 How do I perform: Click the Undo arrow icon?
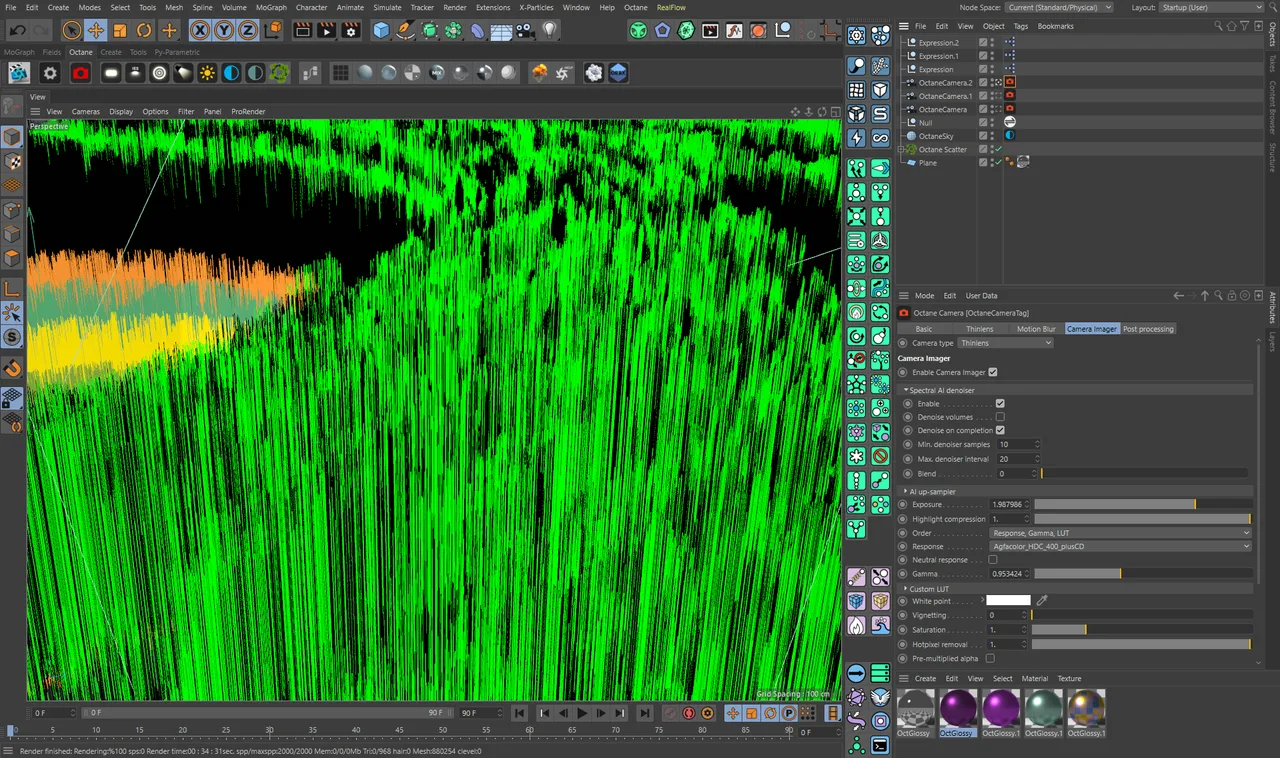(x=17, y=31)
